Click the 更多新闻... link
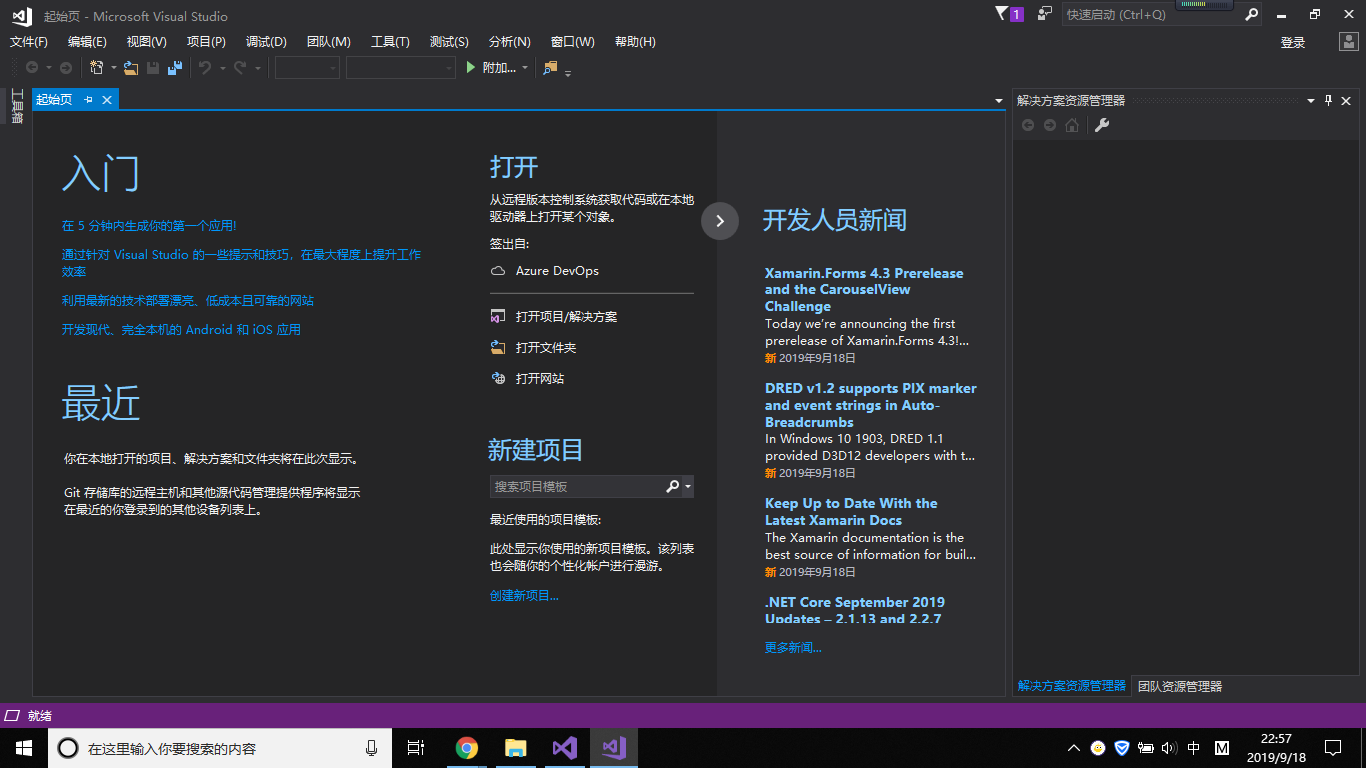Viewport: 1366px width, 768px height. click(x=793, y=648)
